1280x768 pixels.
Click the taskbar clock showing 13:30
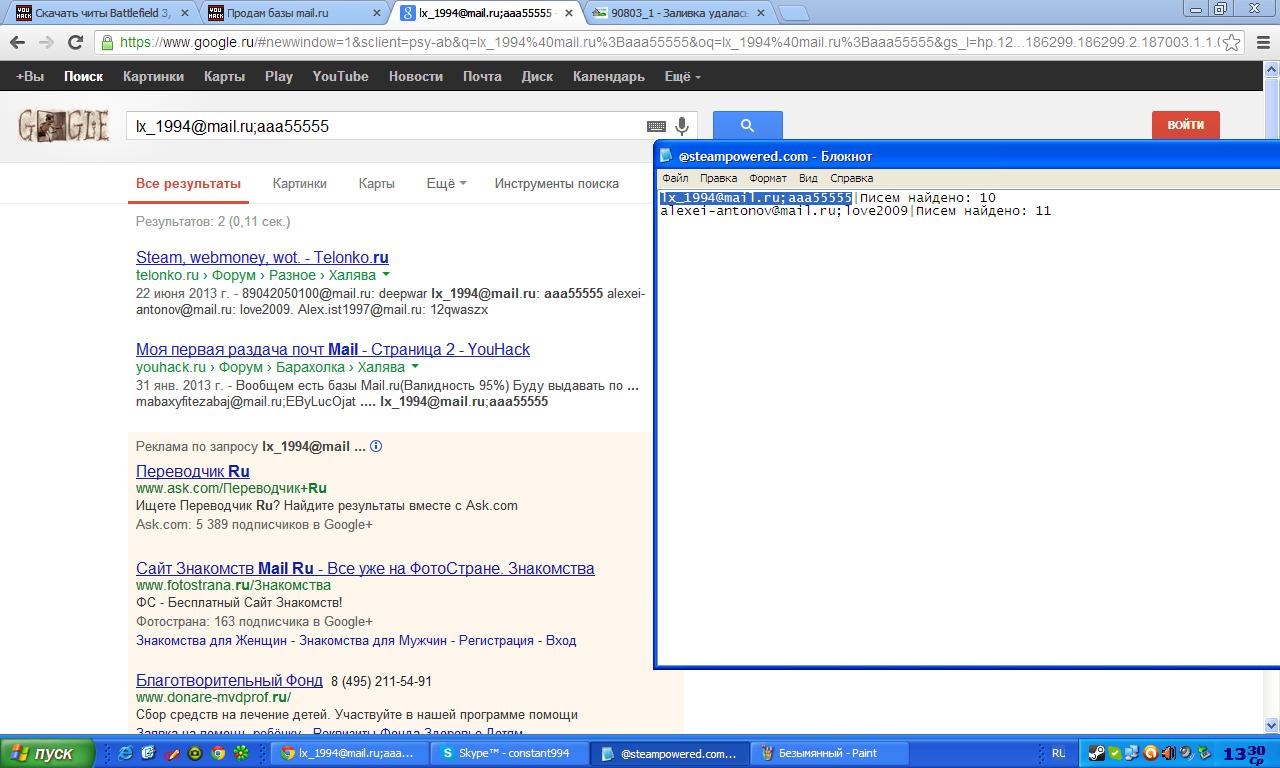[1244, 753]
